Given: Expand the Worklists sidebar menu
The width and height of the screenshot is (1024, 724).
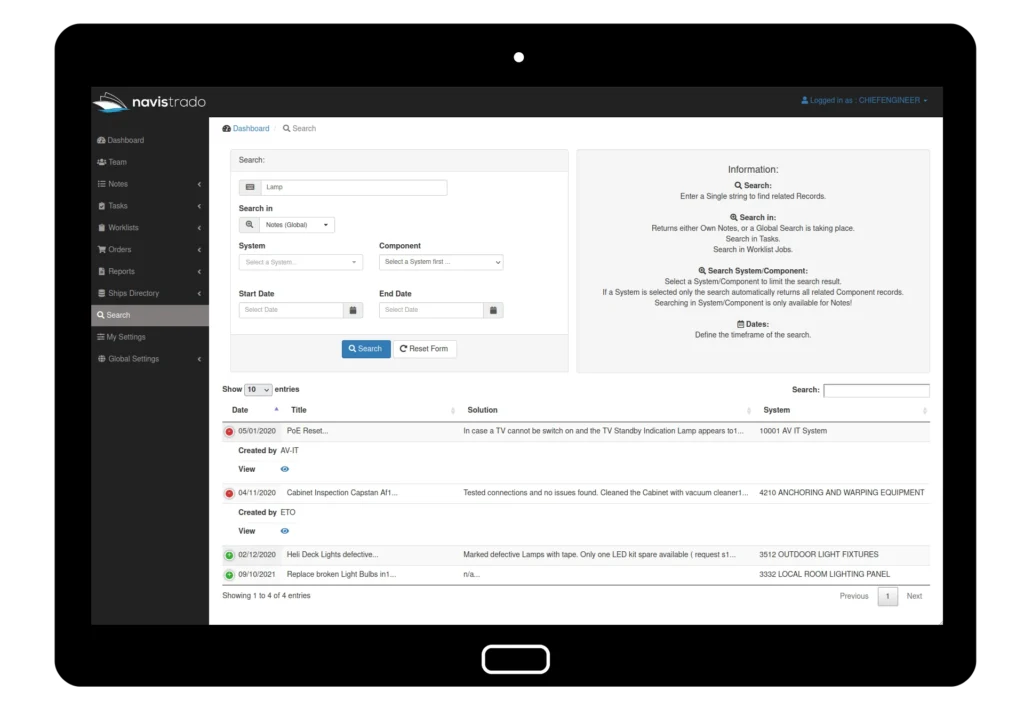Looking at the screenshot, I should [150, 228].
